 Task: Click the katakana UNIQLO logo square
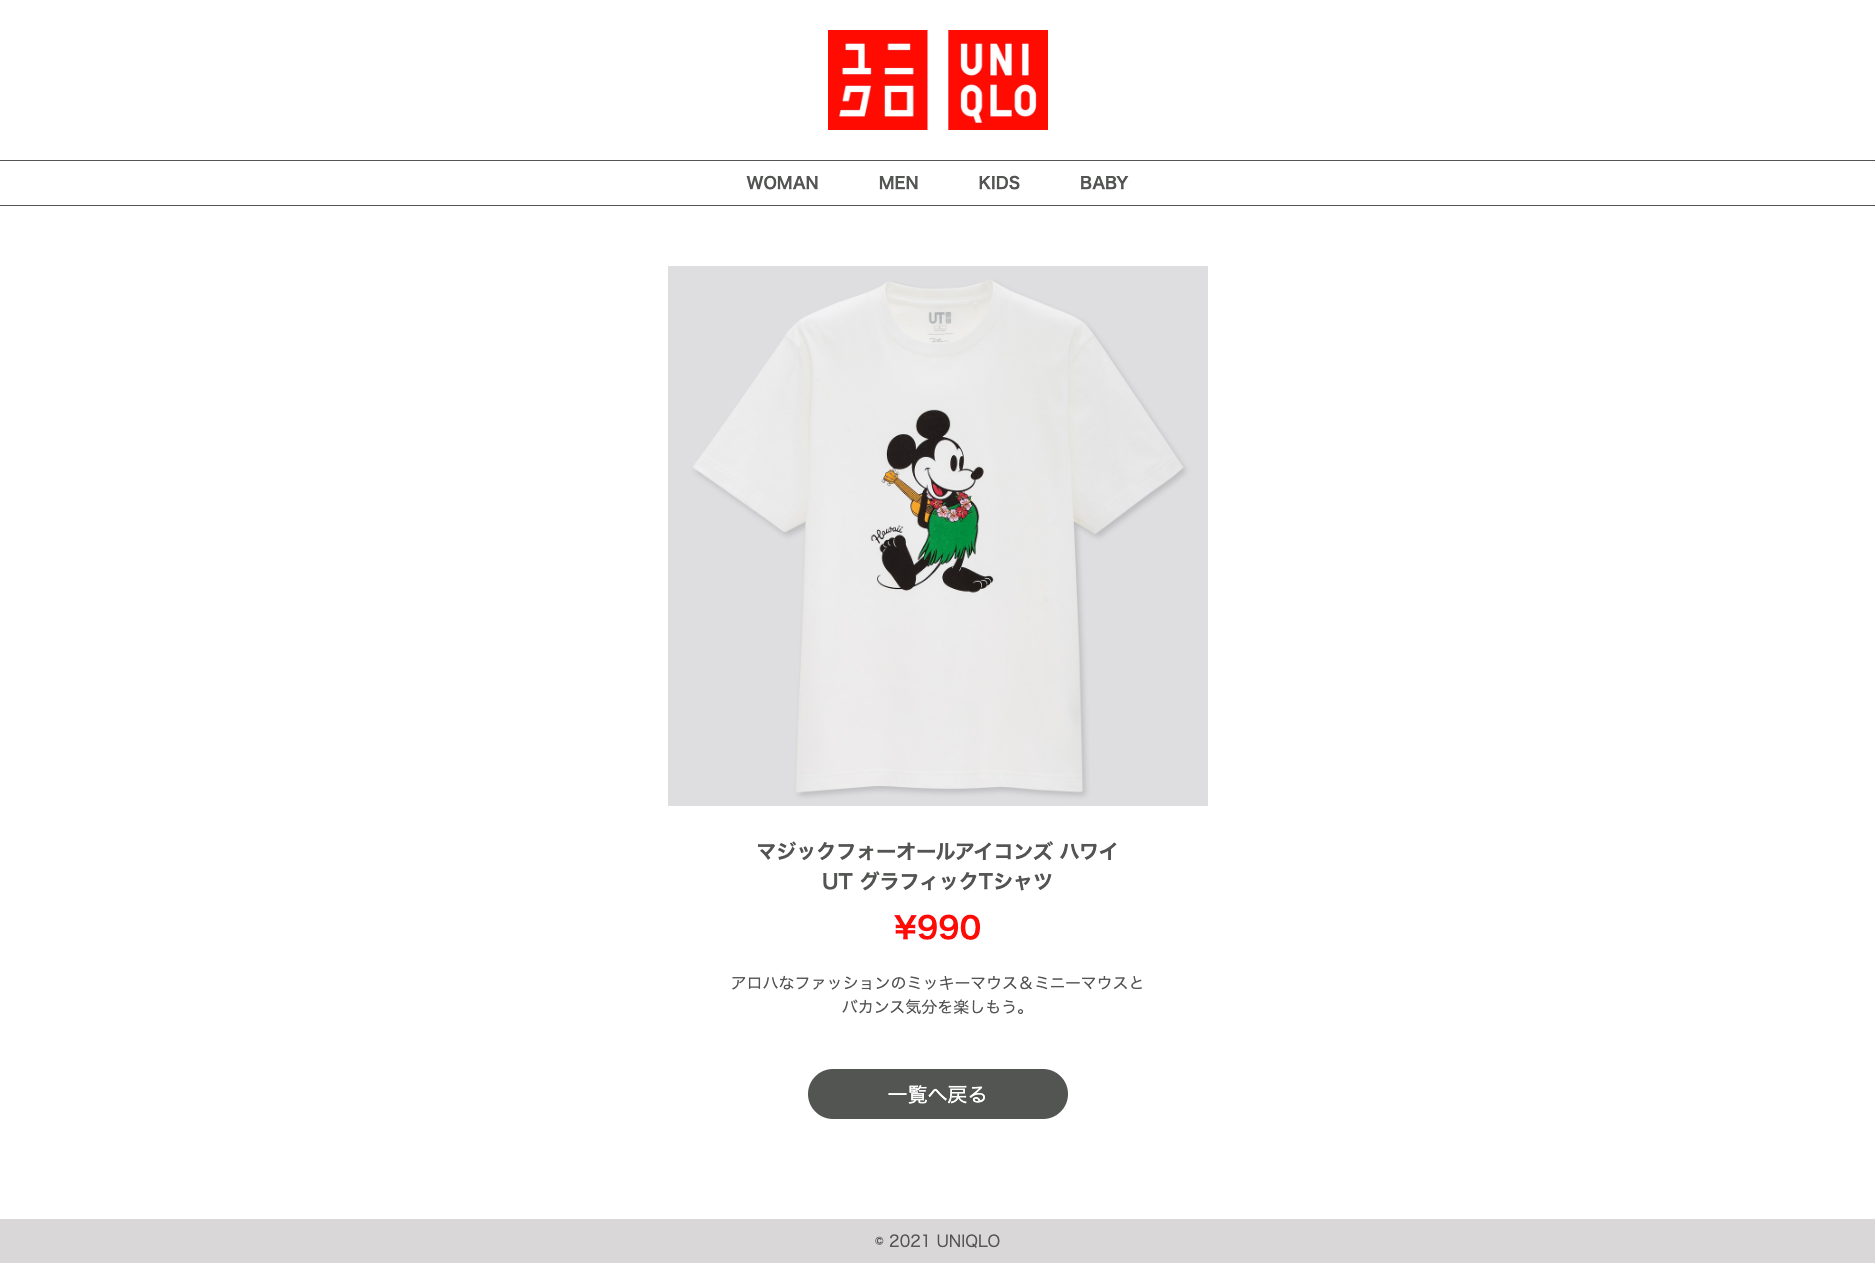point(877,80)
